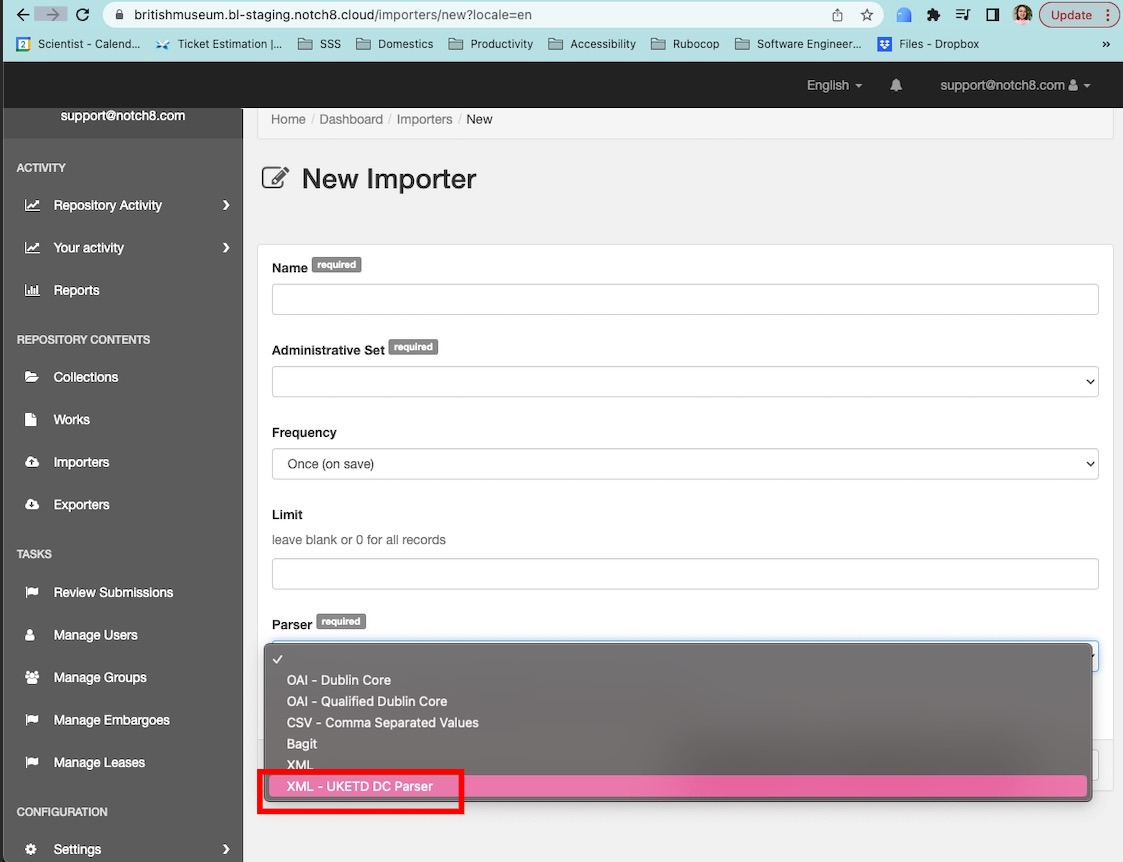Open the notification bell icon
1123x862 pixels.
pyautogui.click(x=895, y=85)
